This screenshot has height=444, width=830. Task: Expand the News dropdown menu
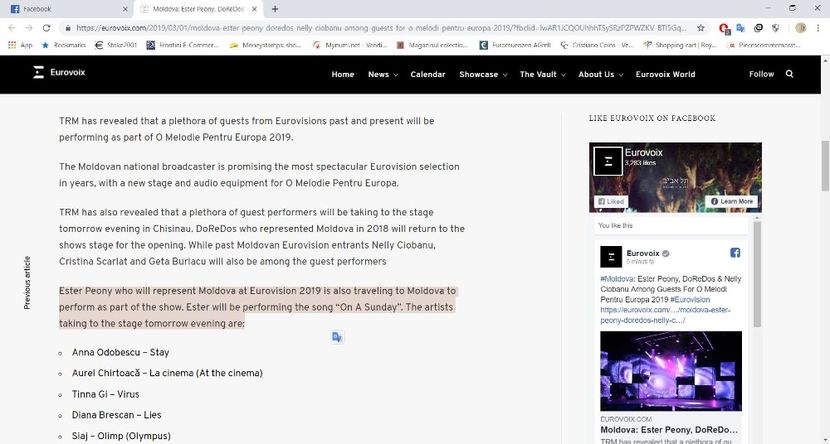[x=382, y=75]
